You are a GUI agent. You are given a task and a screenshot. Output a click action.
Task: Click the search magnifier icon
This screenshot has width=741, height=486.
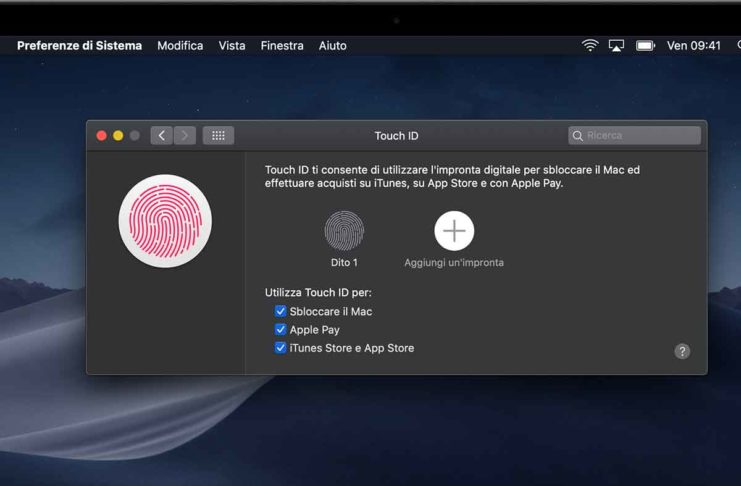click(577, 136)
